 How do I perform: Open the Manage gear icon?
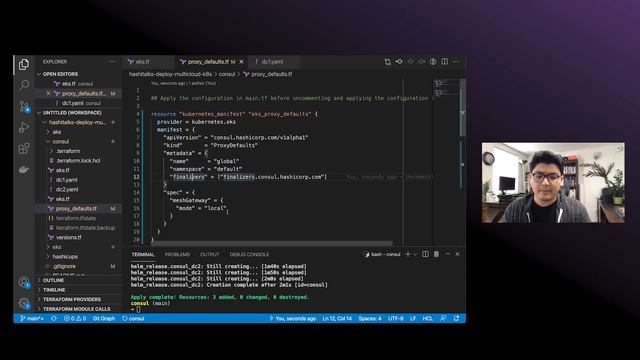24,303
